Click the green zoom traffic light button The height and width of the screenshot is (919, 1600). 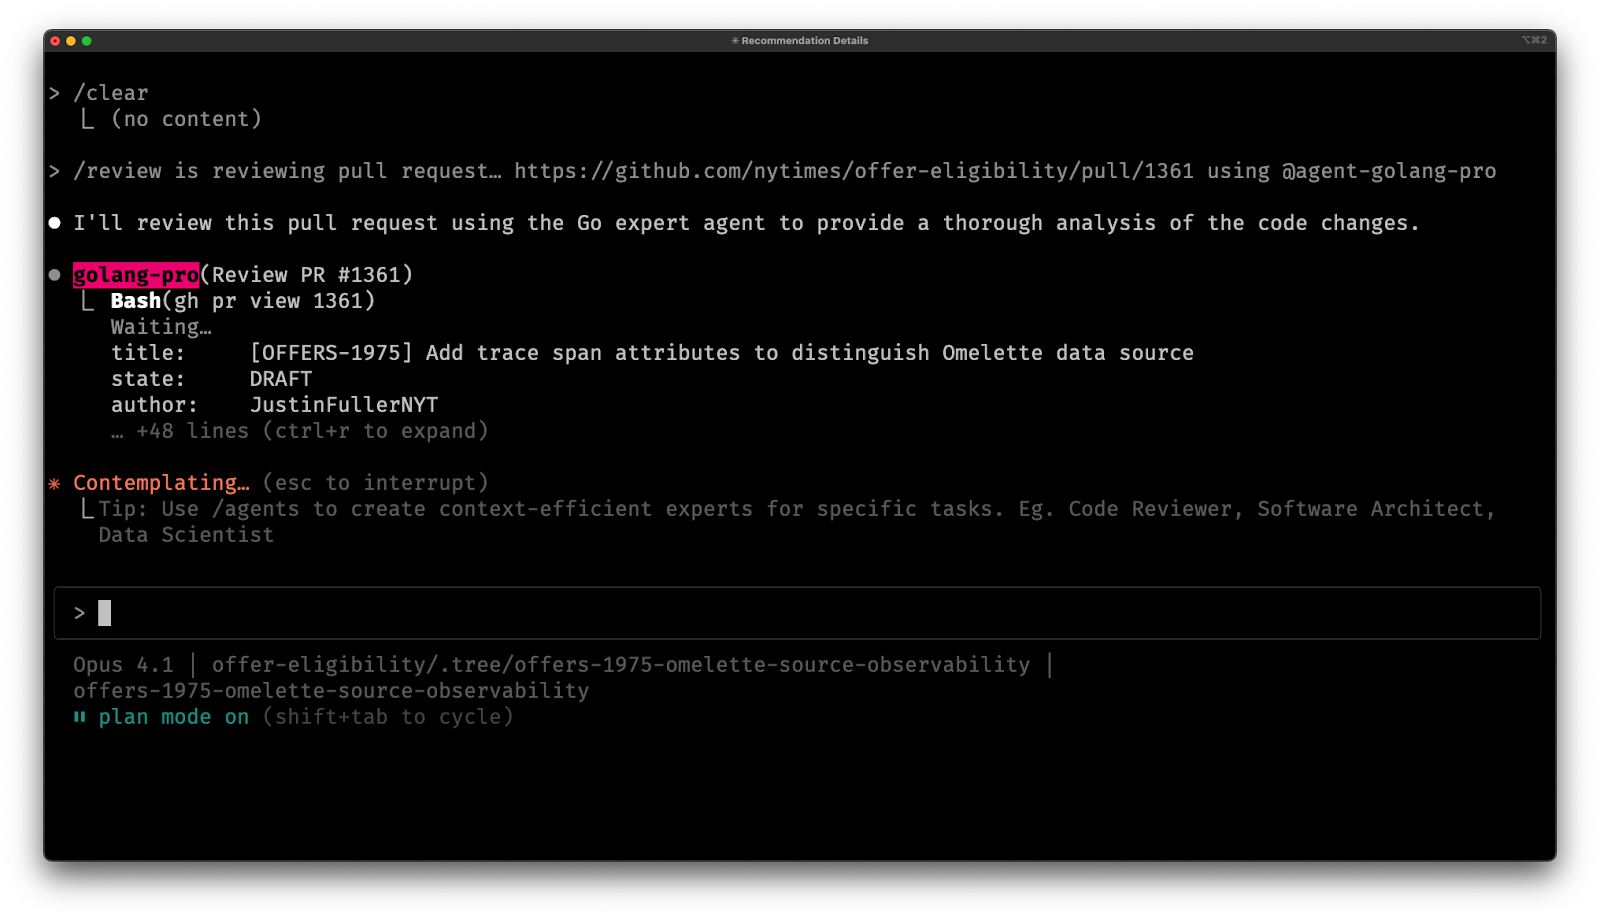click(x=86, y=42)
